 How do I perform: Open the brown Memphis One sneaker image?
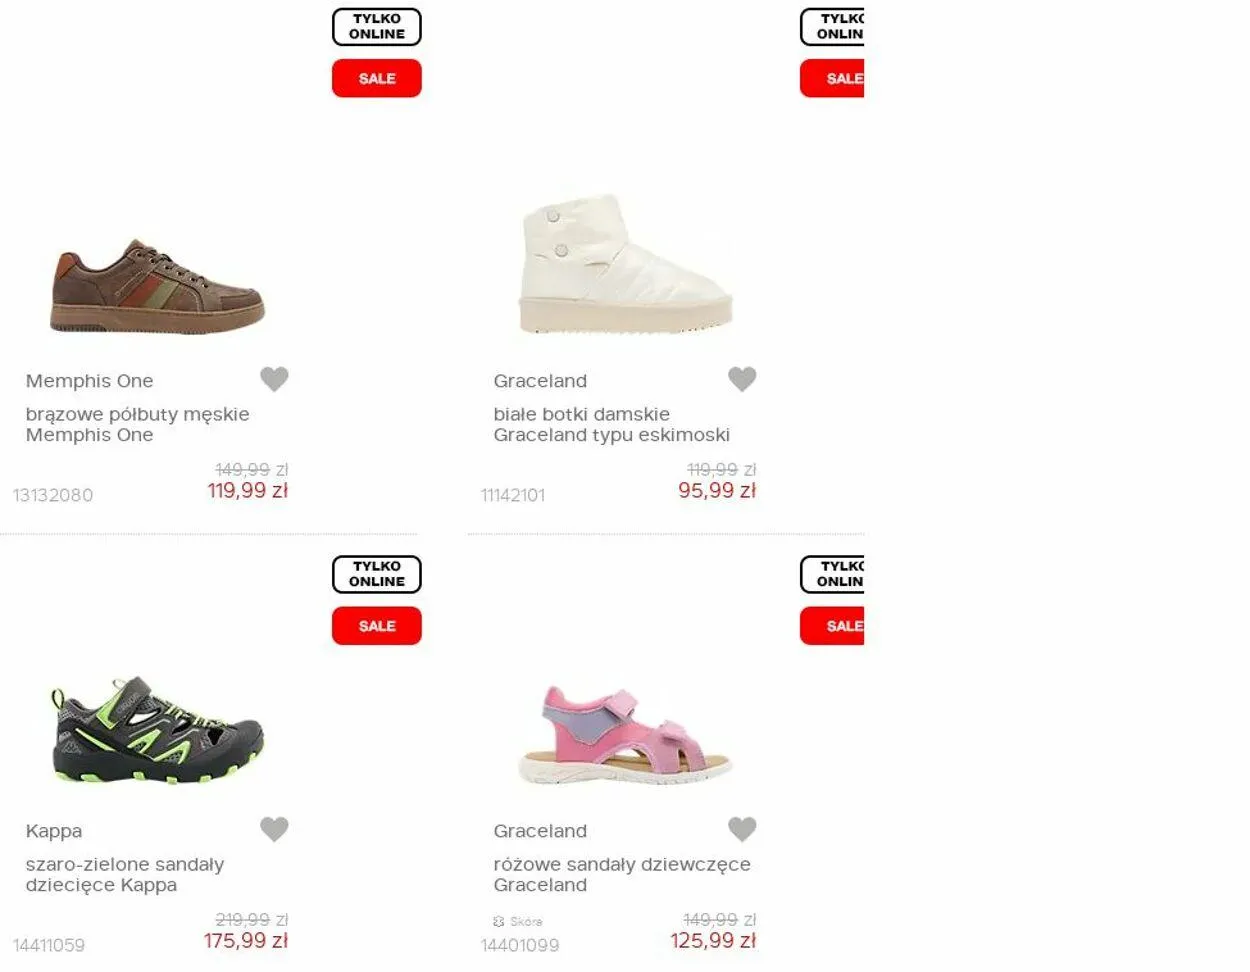coord(158,286)
